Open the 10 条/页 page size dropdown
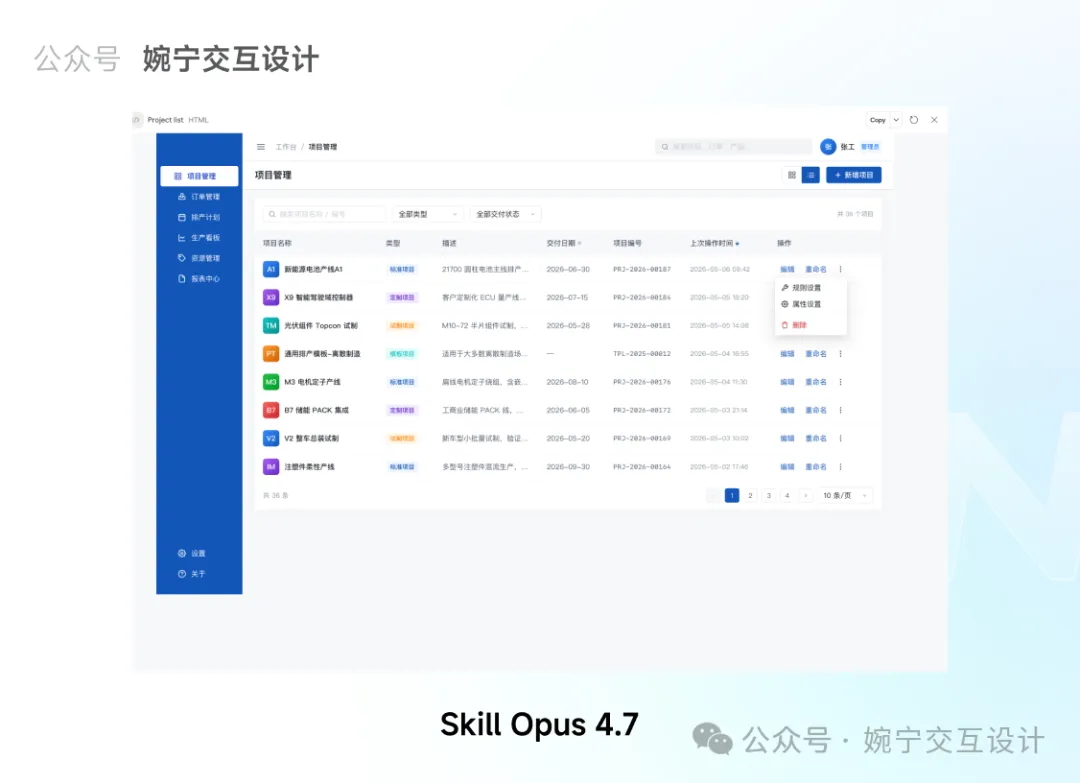Image resolution: width=1080 pixels, height=783 pixels. 844,496
